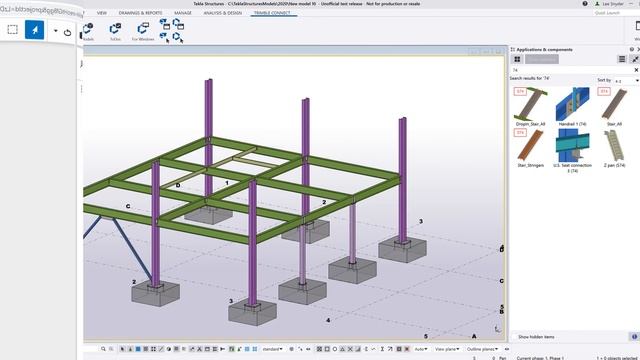Open the ANALYSIS & DESIGN tab
640x360 pixels.
tap(223, 13)
